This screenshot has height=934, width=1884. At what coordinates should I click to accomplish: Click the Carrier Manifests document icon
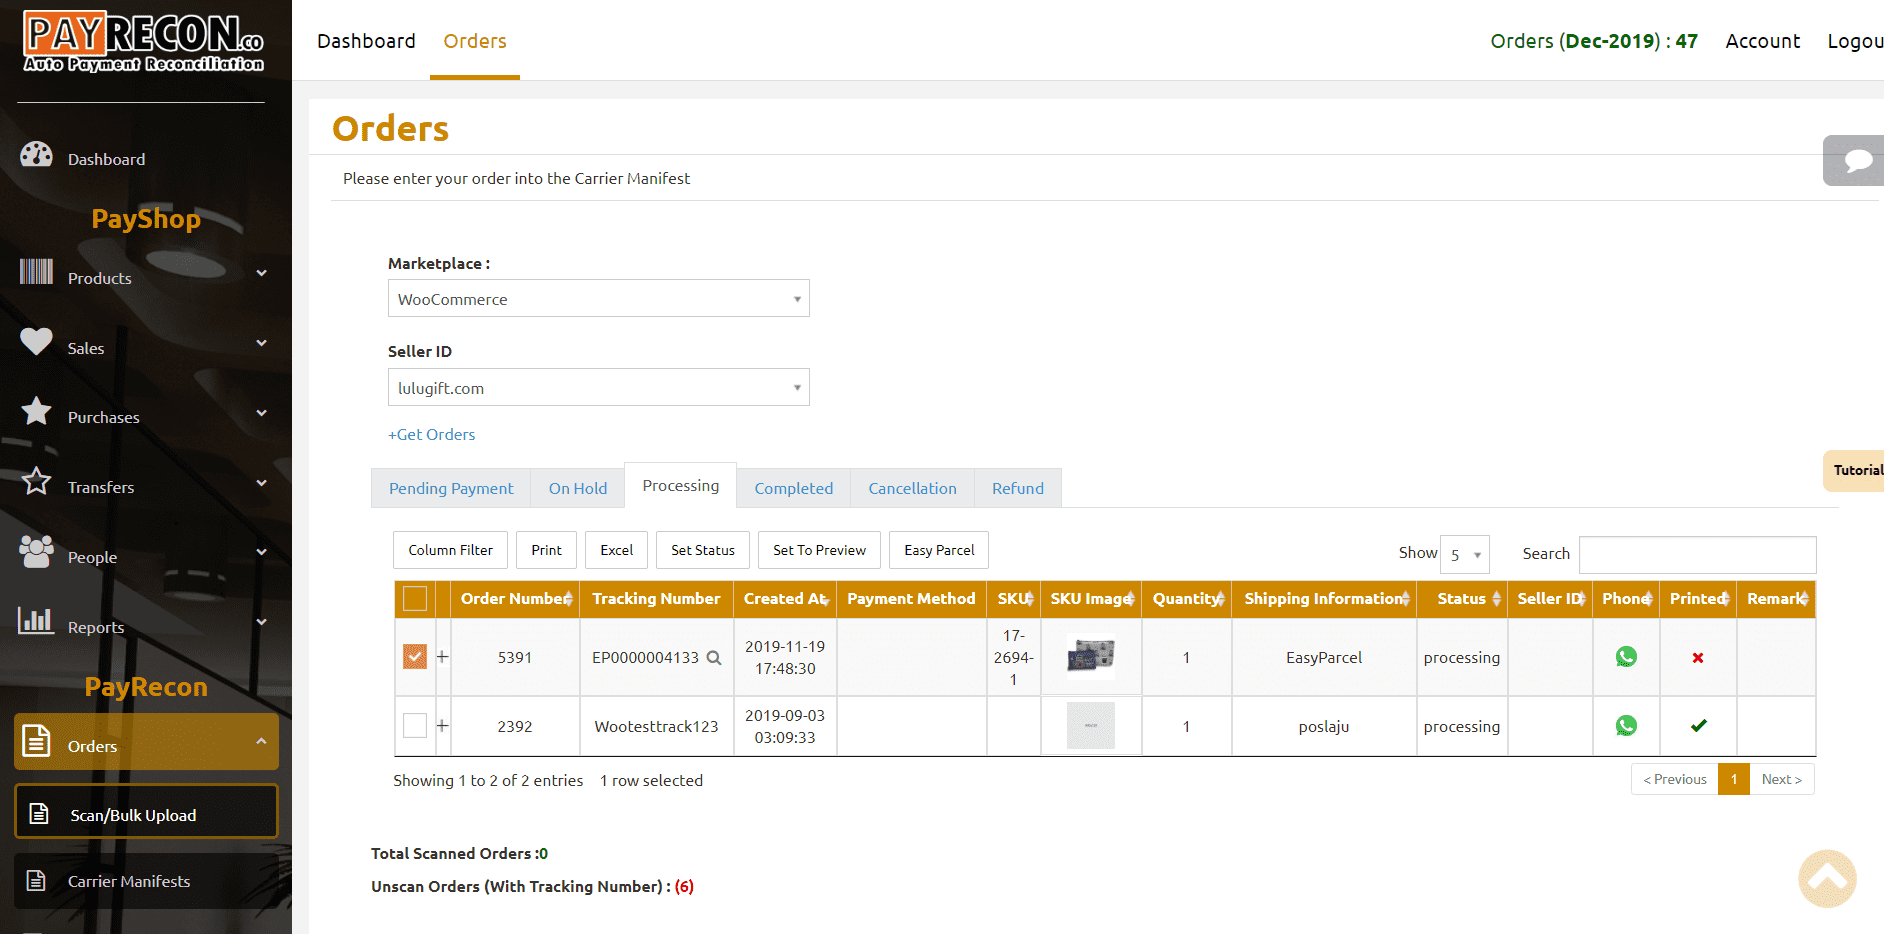(x=36, y=880)
